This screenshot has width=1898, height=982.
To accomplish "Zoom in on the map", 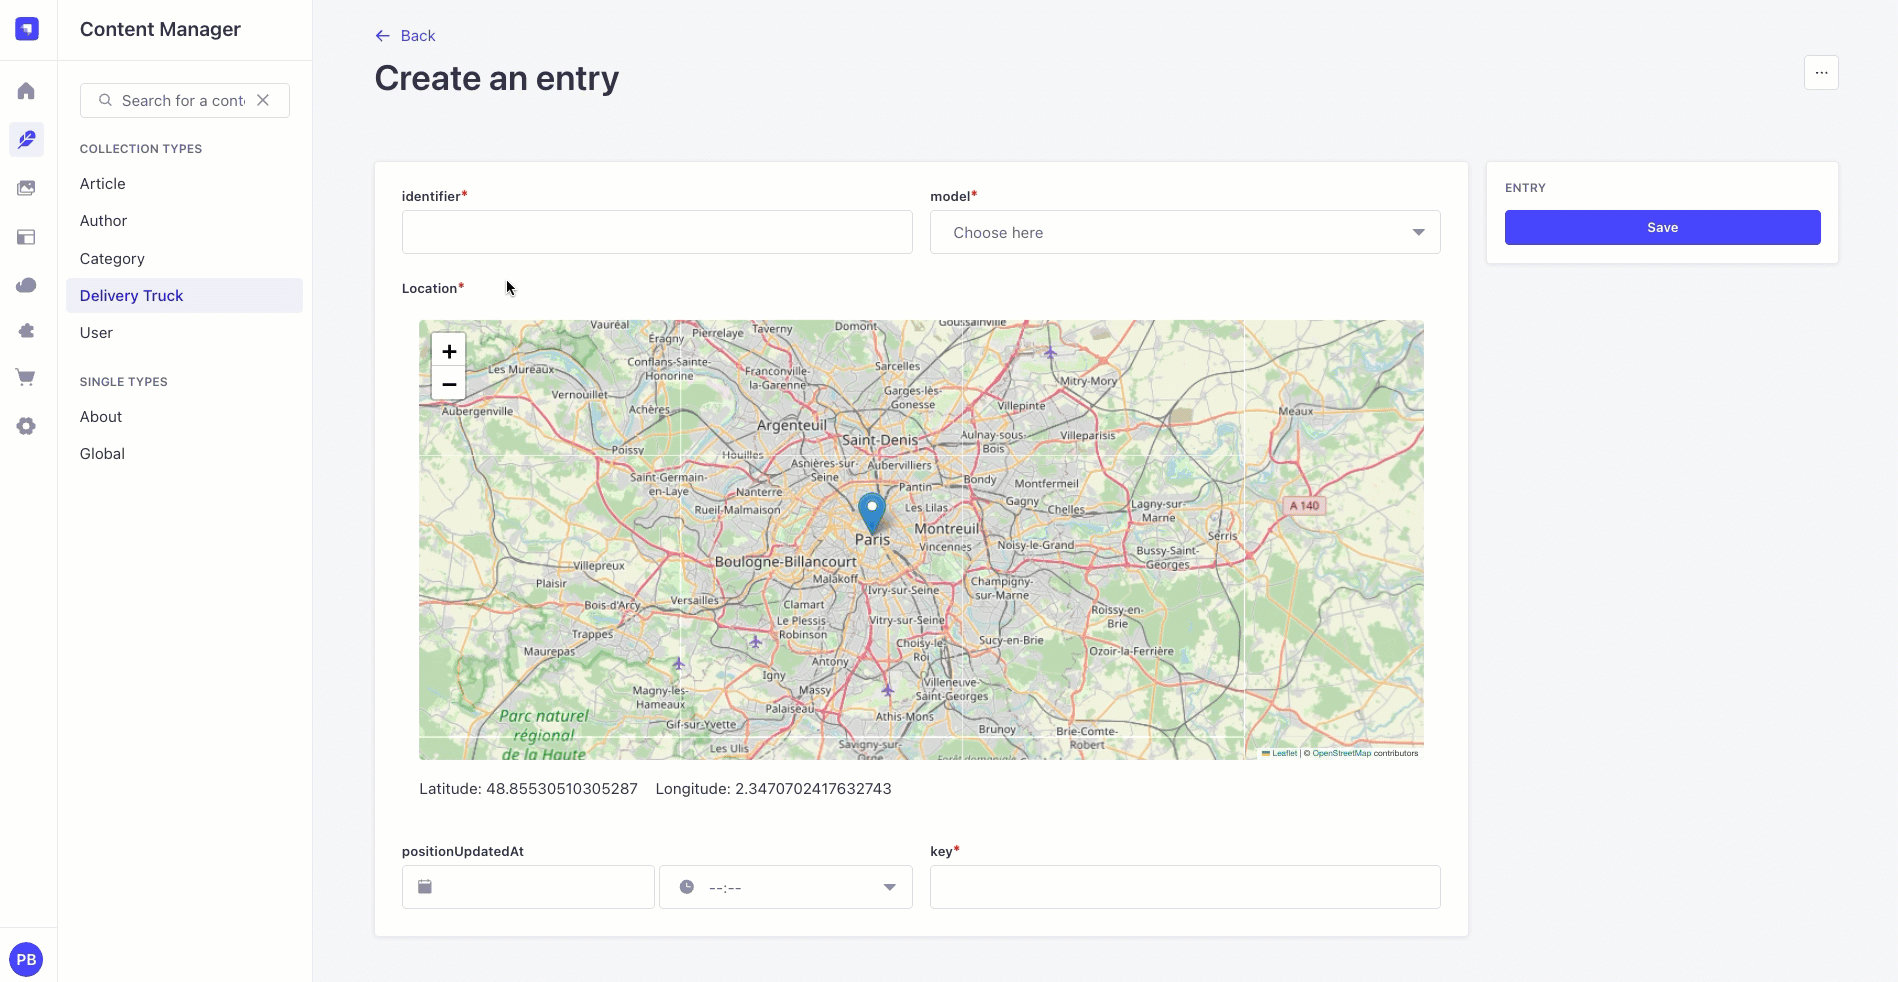I will tap(449, 351).
